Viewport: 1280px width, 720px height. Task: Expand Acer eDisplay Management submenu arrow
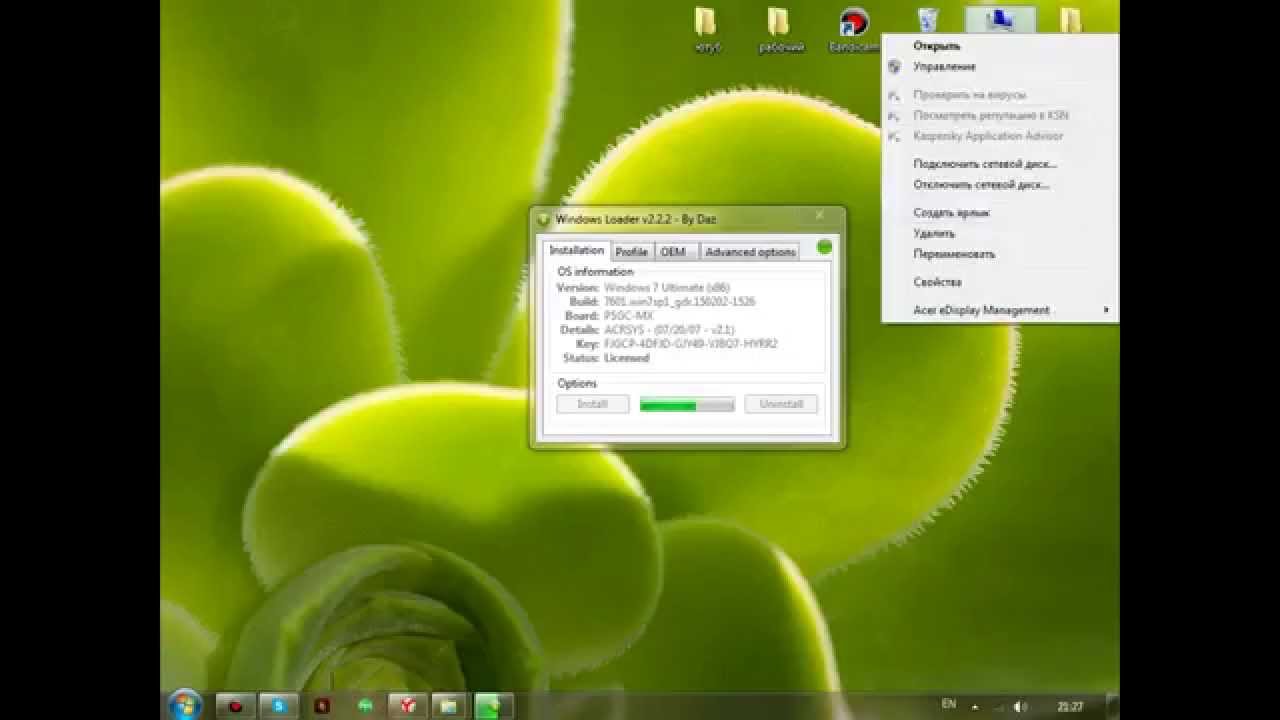tap(1106, 310)
